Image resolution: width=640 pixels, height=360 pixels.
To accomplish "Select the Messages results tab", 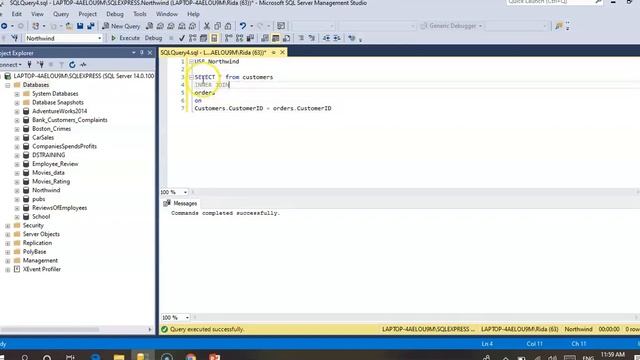I will click(x=180, y=203).
